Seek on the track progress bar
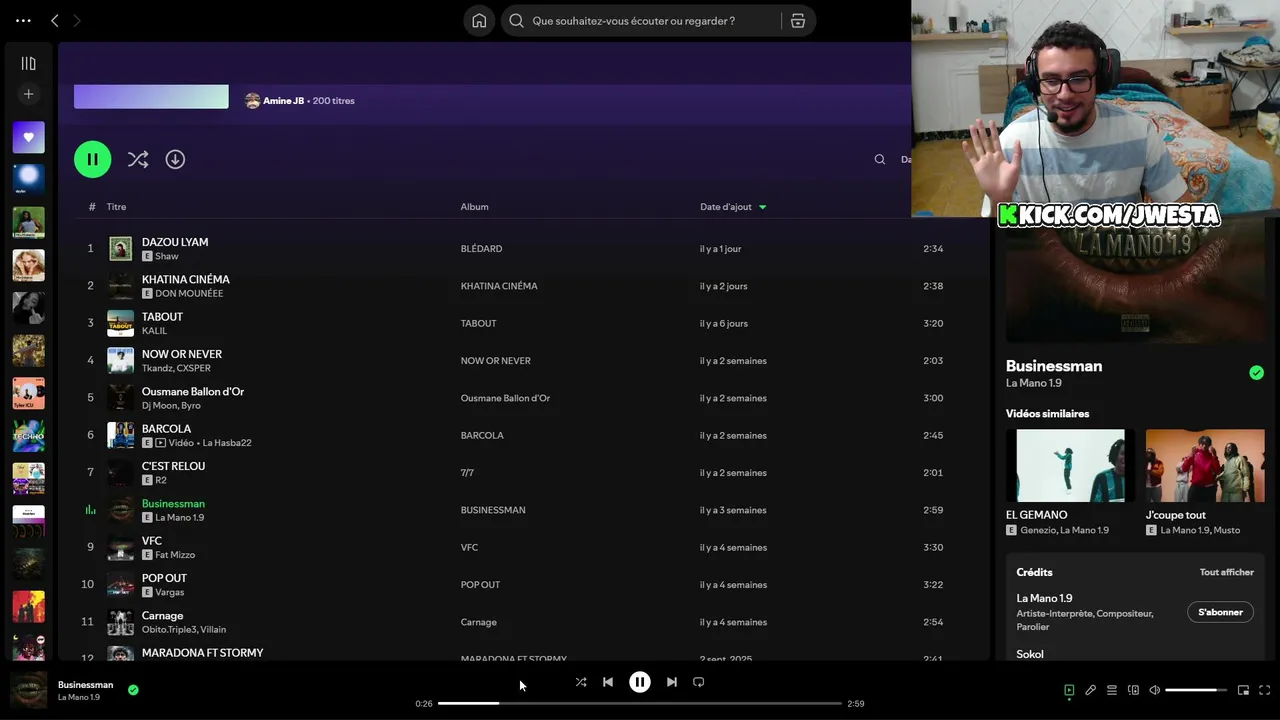The image size is (1280, 720). (x=640, y=704)
